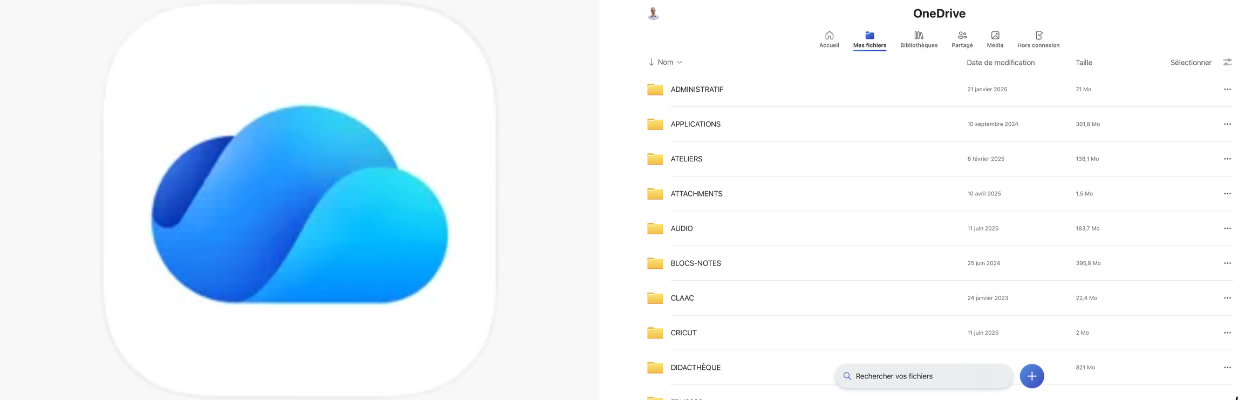
Task: Open the view options icon beside Sélectionner
Action: (x=1227, y=62)
